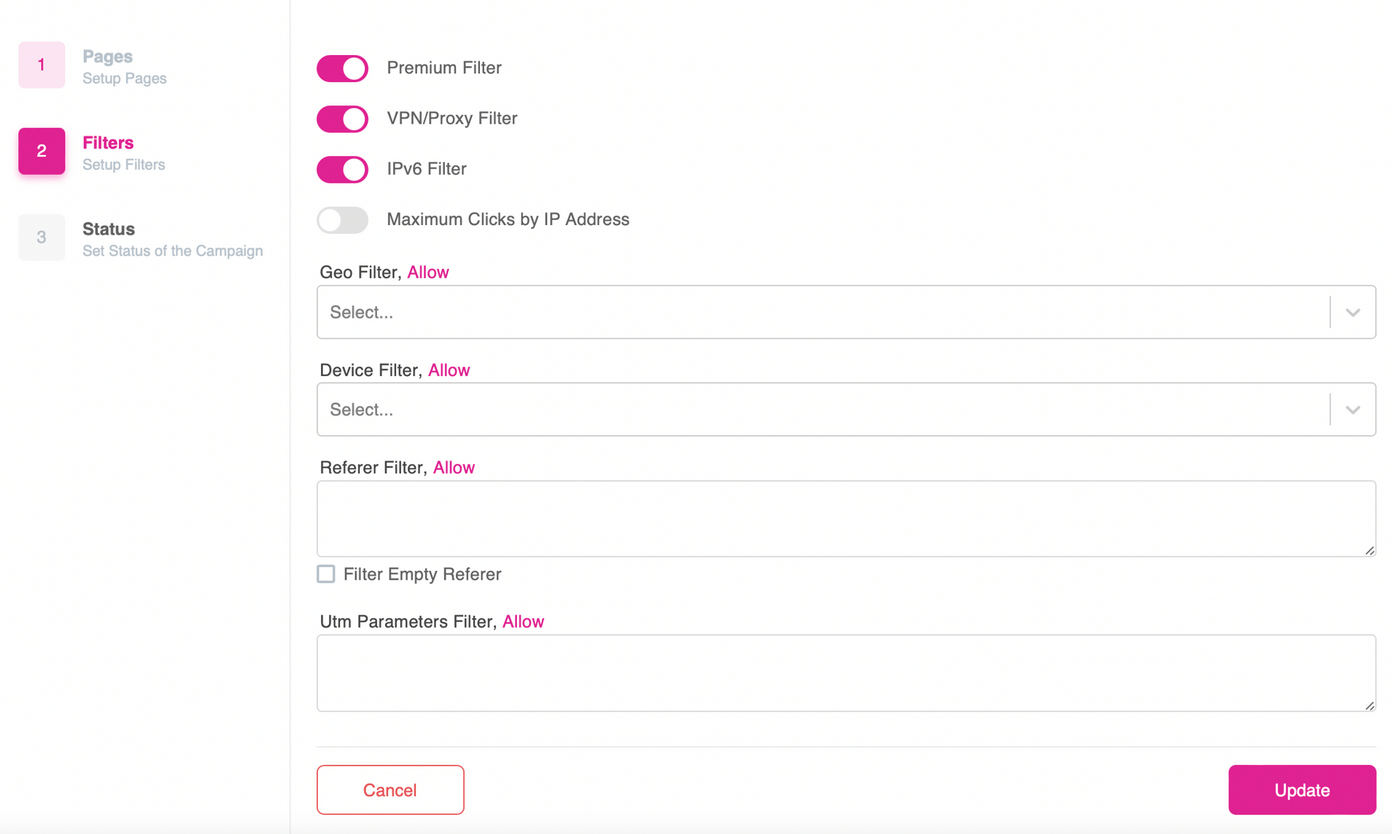Click the Update button

coord(1302,790)
